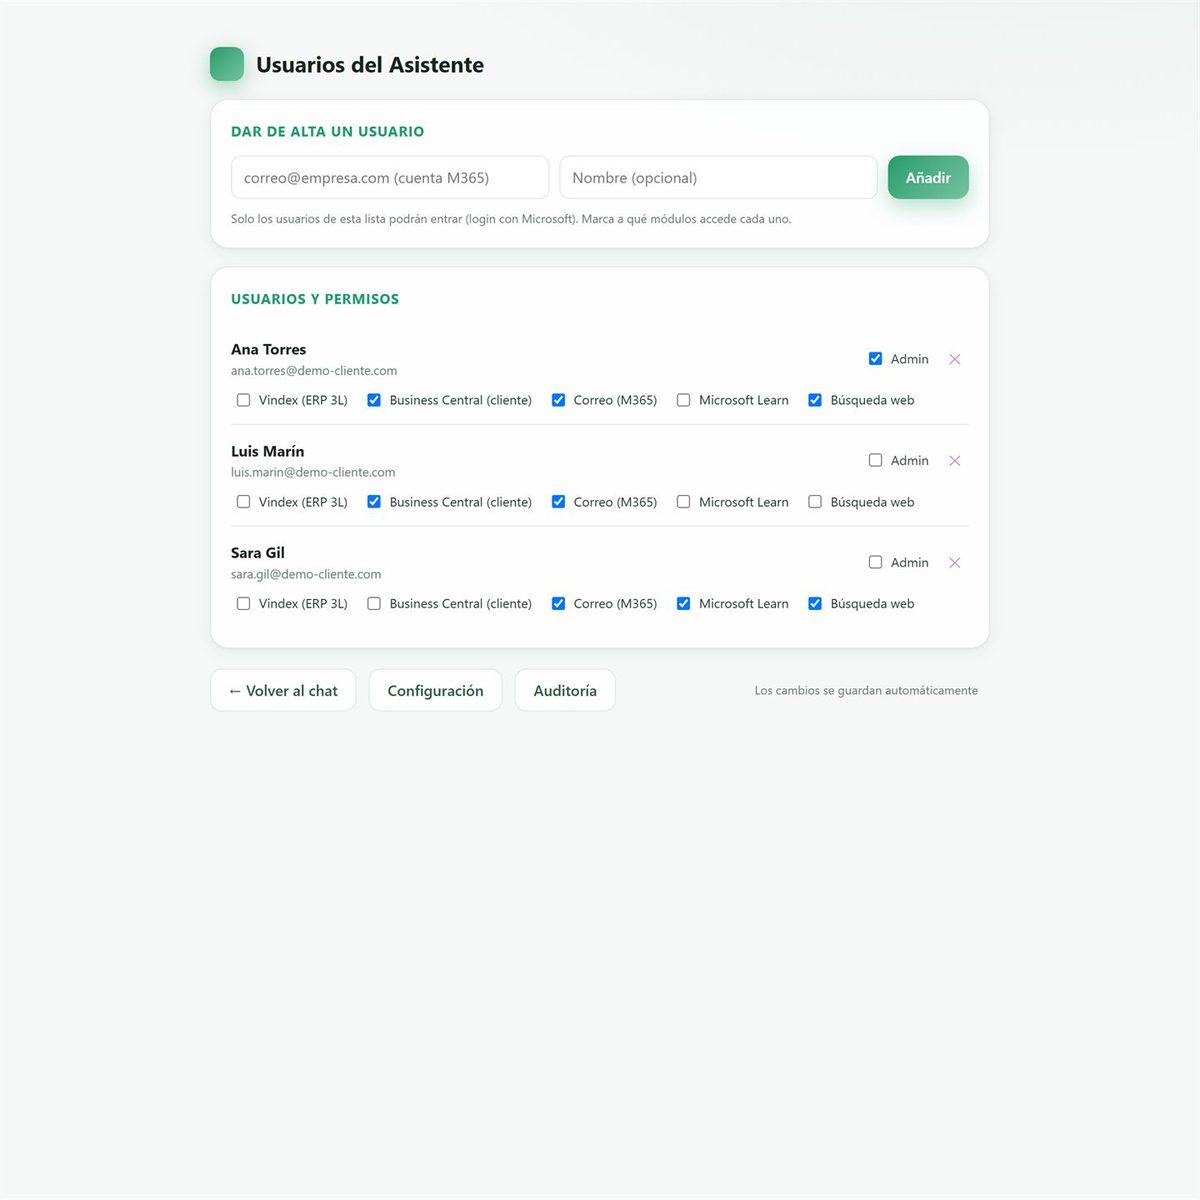Remove Sara Gil via the X icon
The image size is (1200, 1200).
955,563
